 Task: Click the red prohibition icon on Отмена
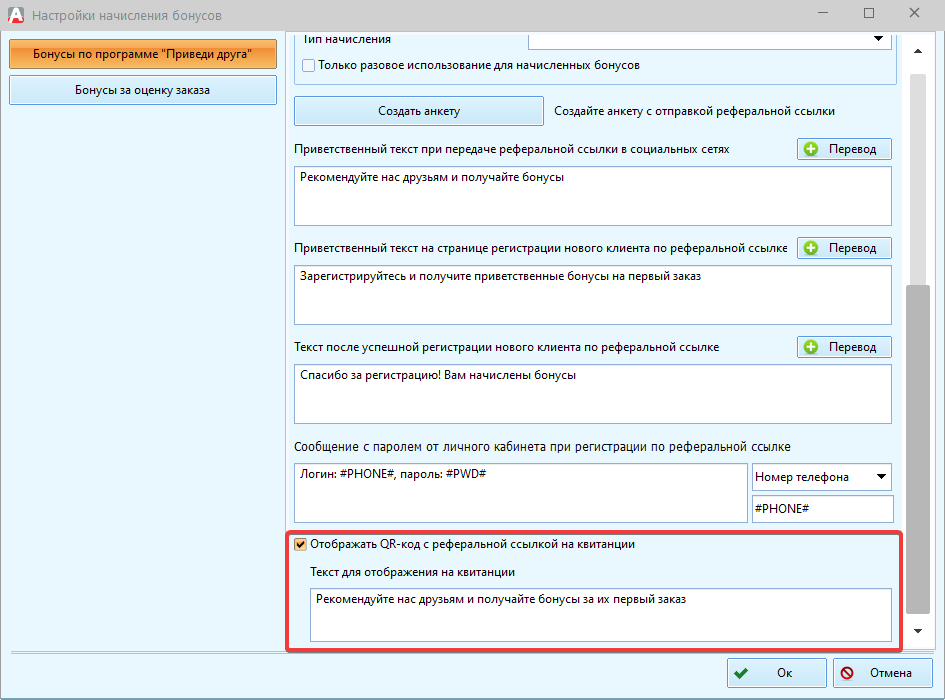(x=847, y=673)
